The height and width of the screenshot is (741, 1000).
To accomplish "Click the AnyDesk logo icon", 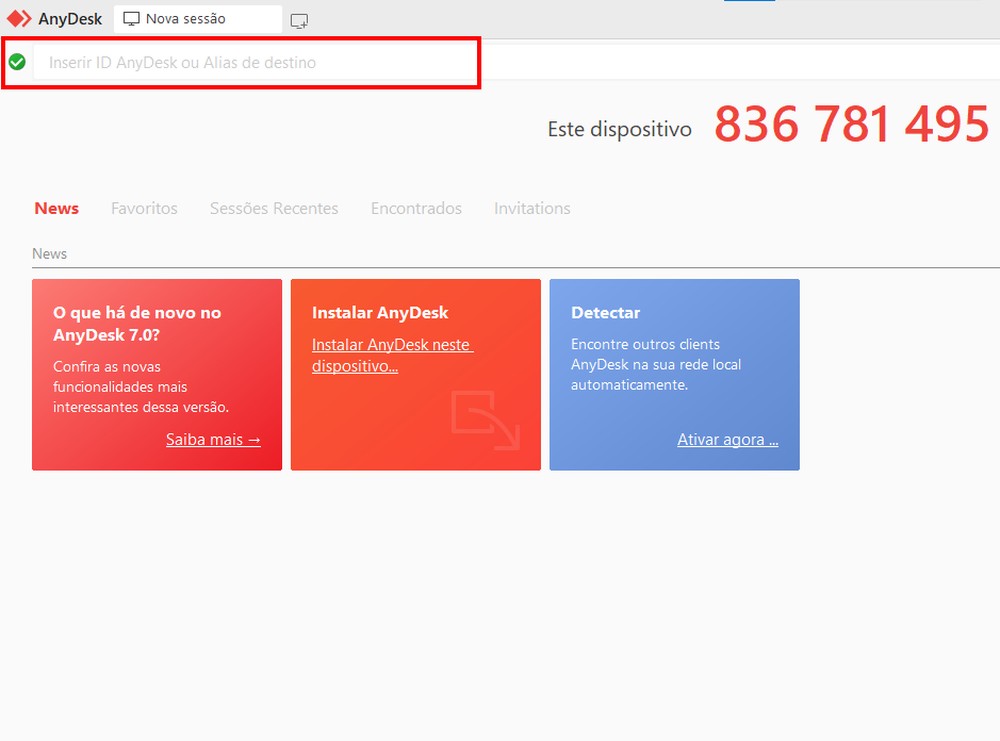I will tap(20, 18).
